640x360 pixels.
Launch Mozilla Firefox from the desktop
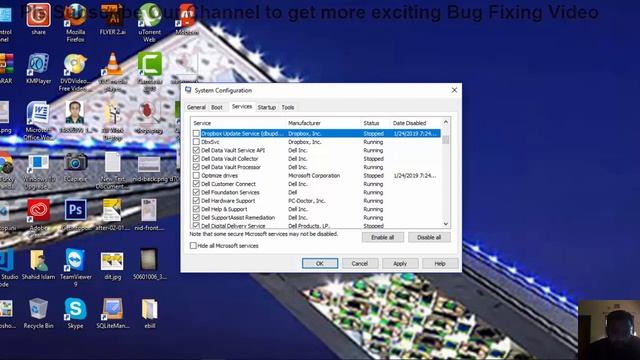pos(76,23)
